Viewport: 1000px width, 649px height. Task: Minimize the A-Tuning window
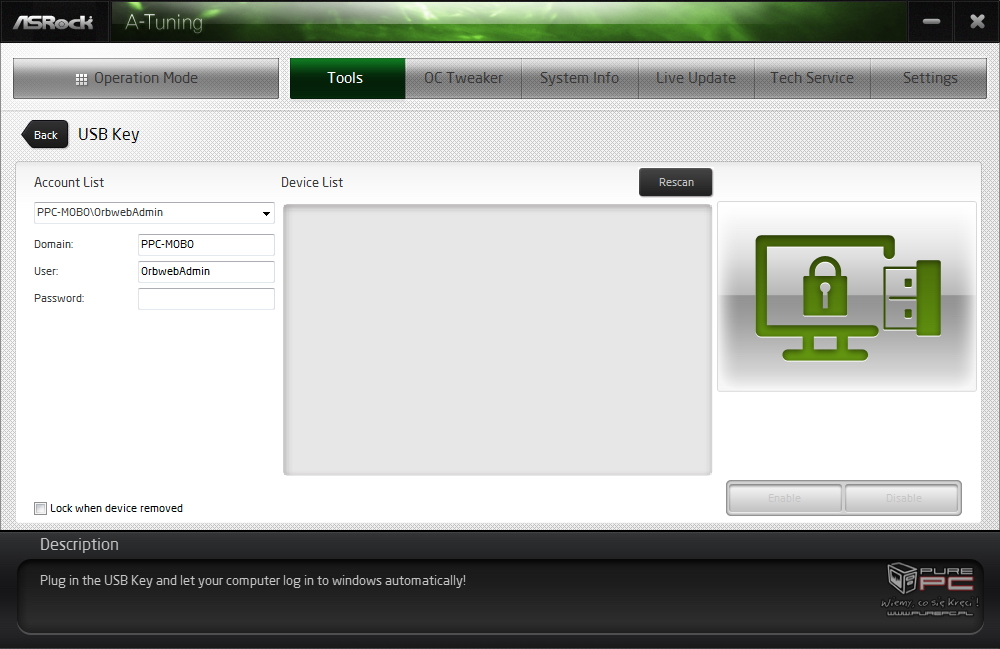[931, 22]
